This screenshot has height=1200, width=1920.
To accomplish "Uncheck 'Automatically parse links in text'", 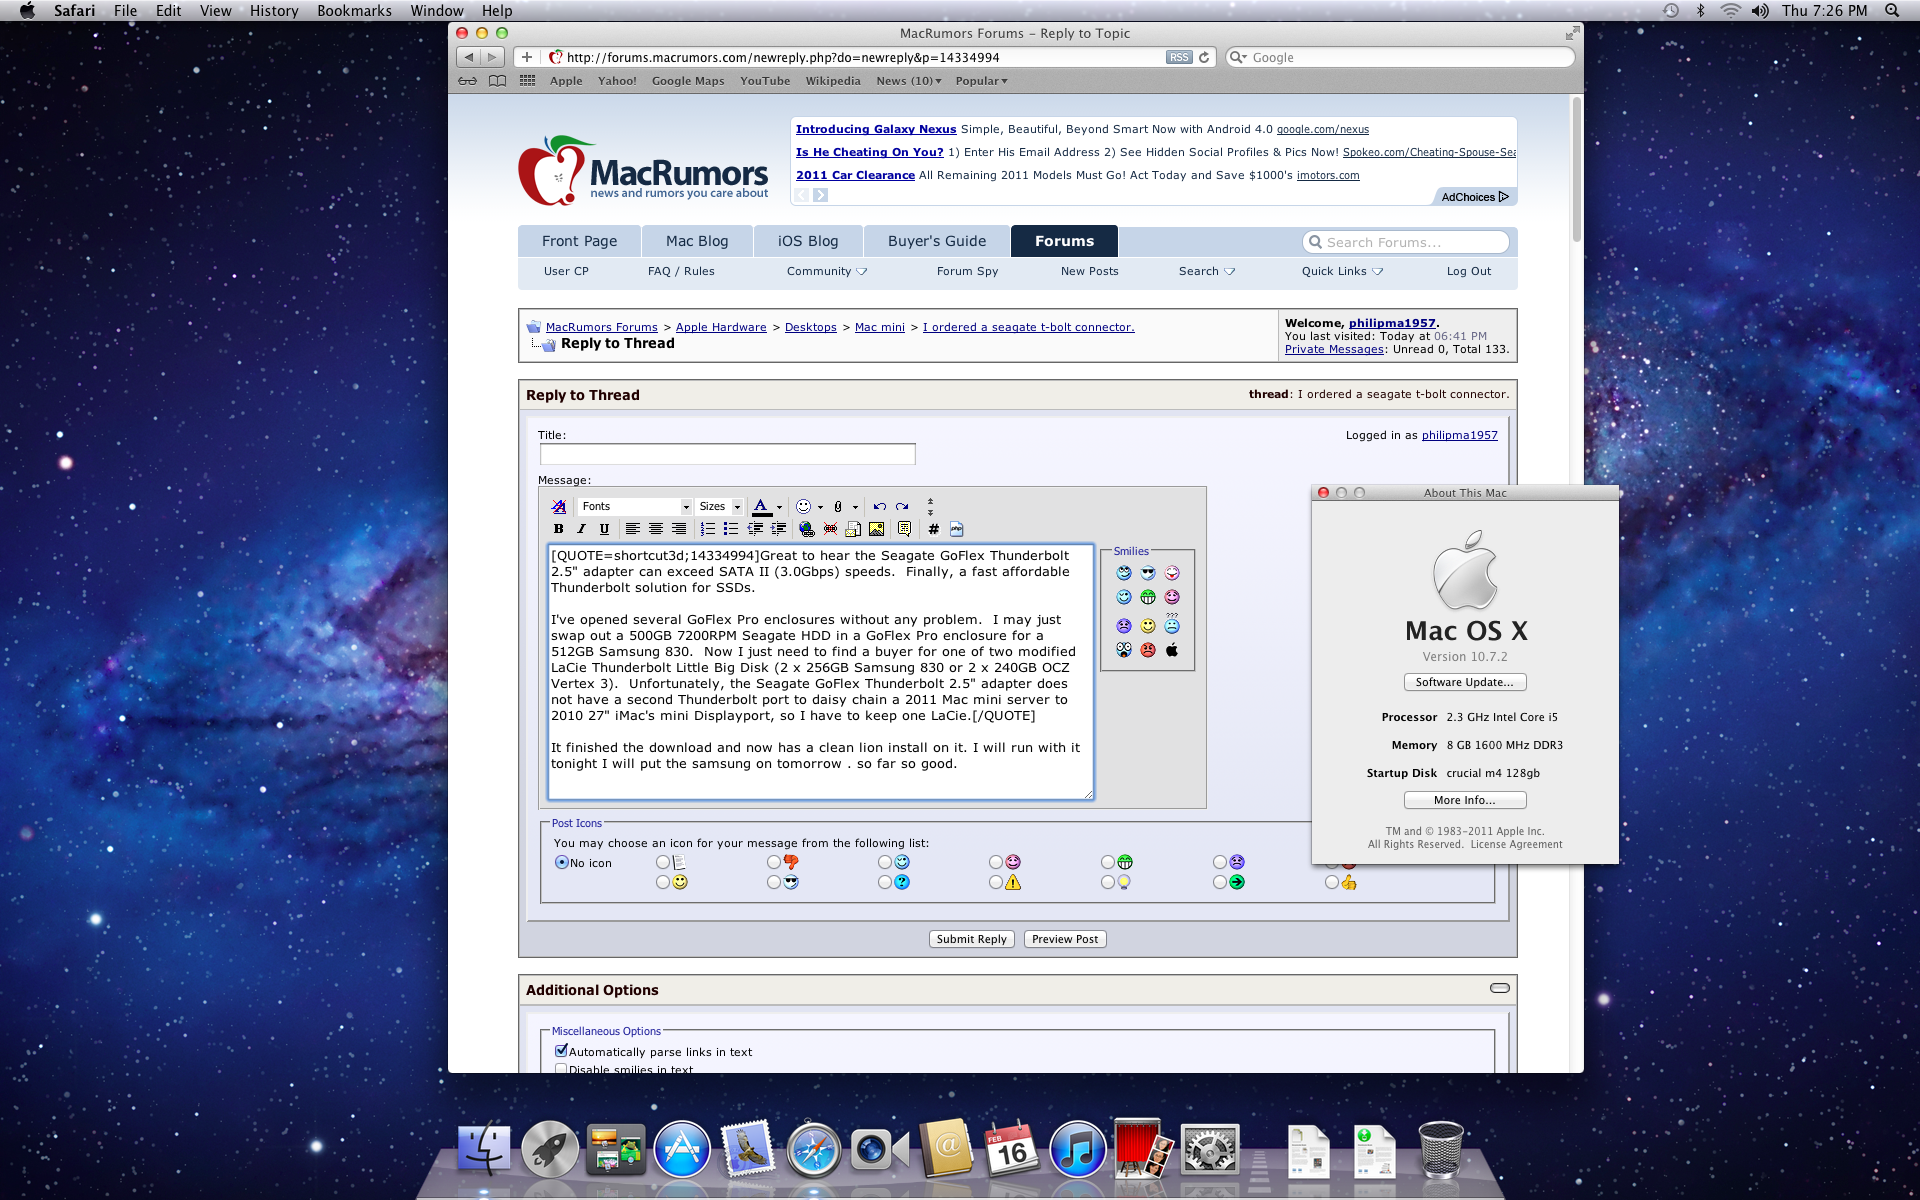I will point(561,1051).
